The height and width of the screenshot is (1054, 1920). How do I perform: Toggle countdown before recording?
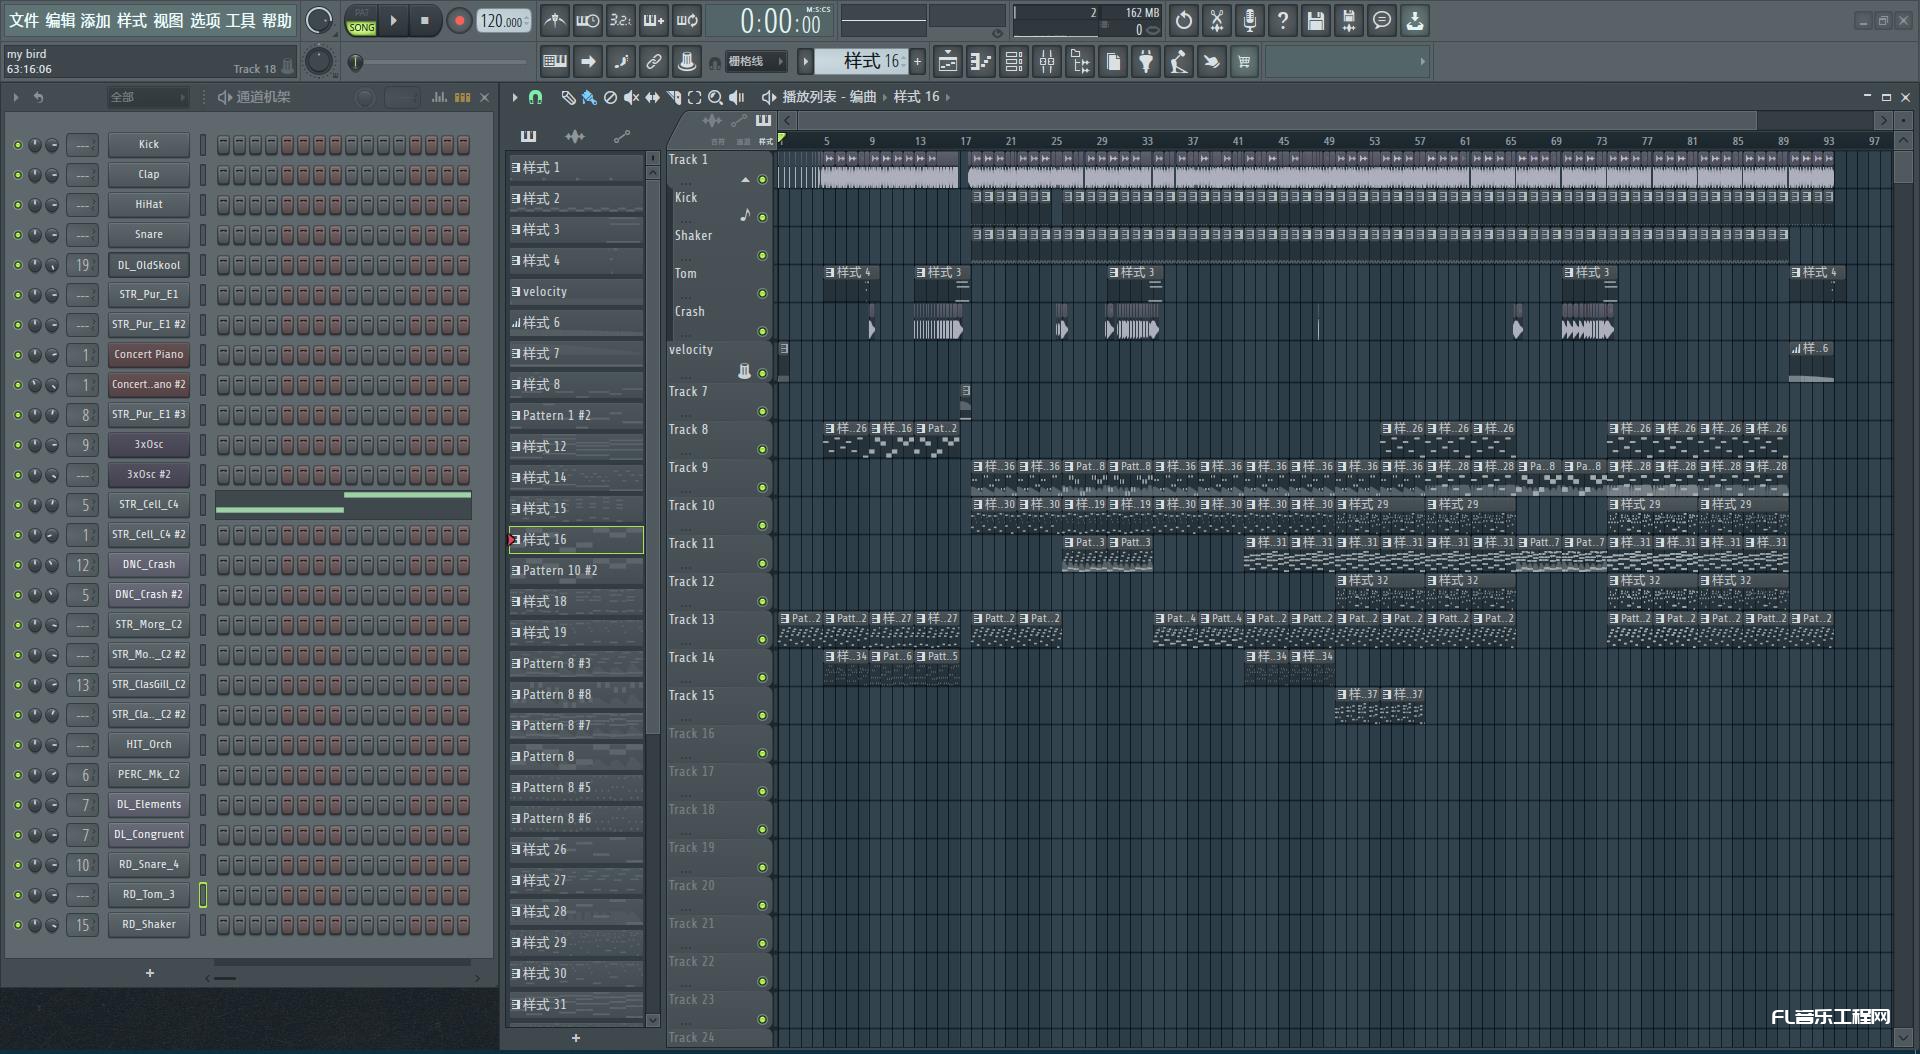[620, 20]
